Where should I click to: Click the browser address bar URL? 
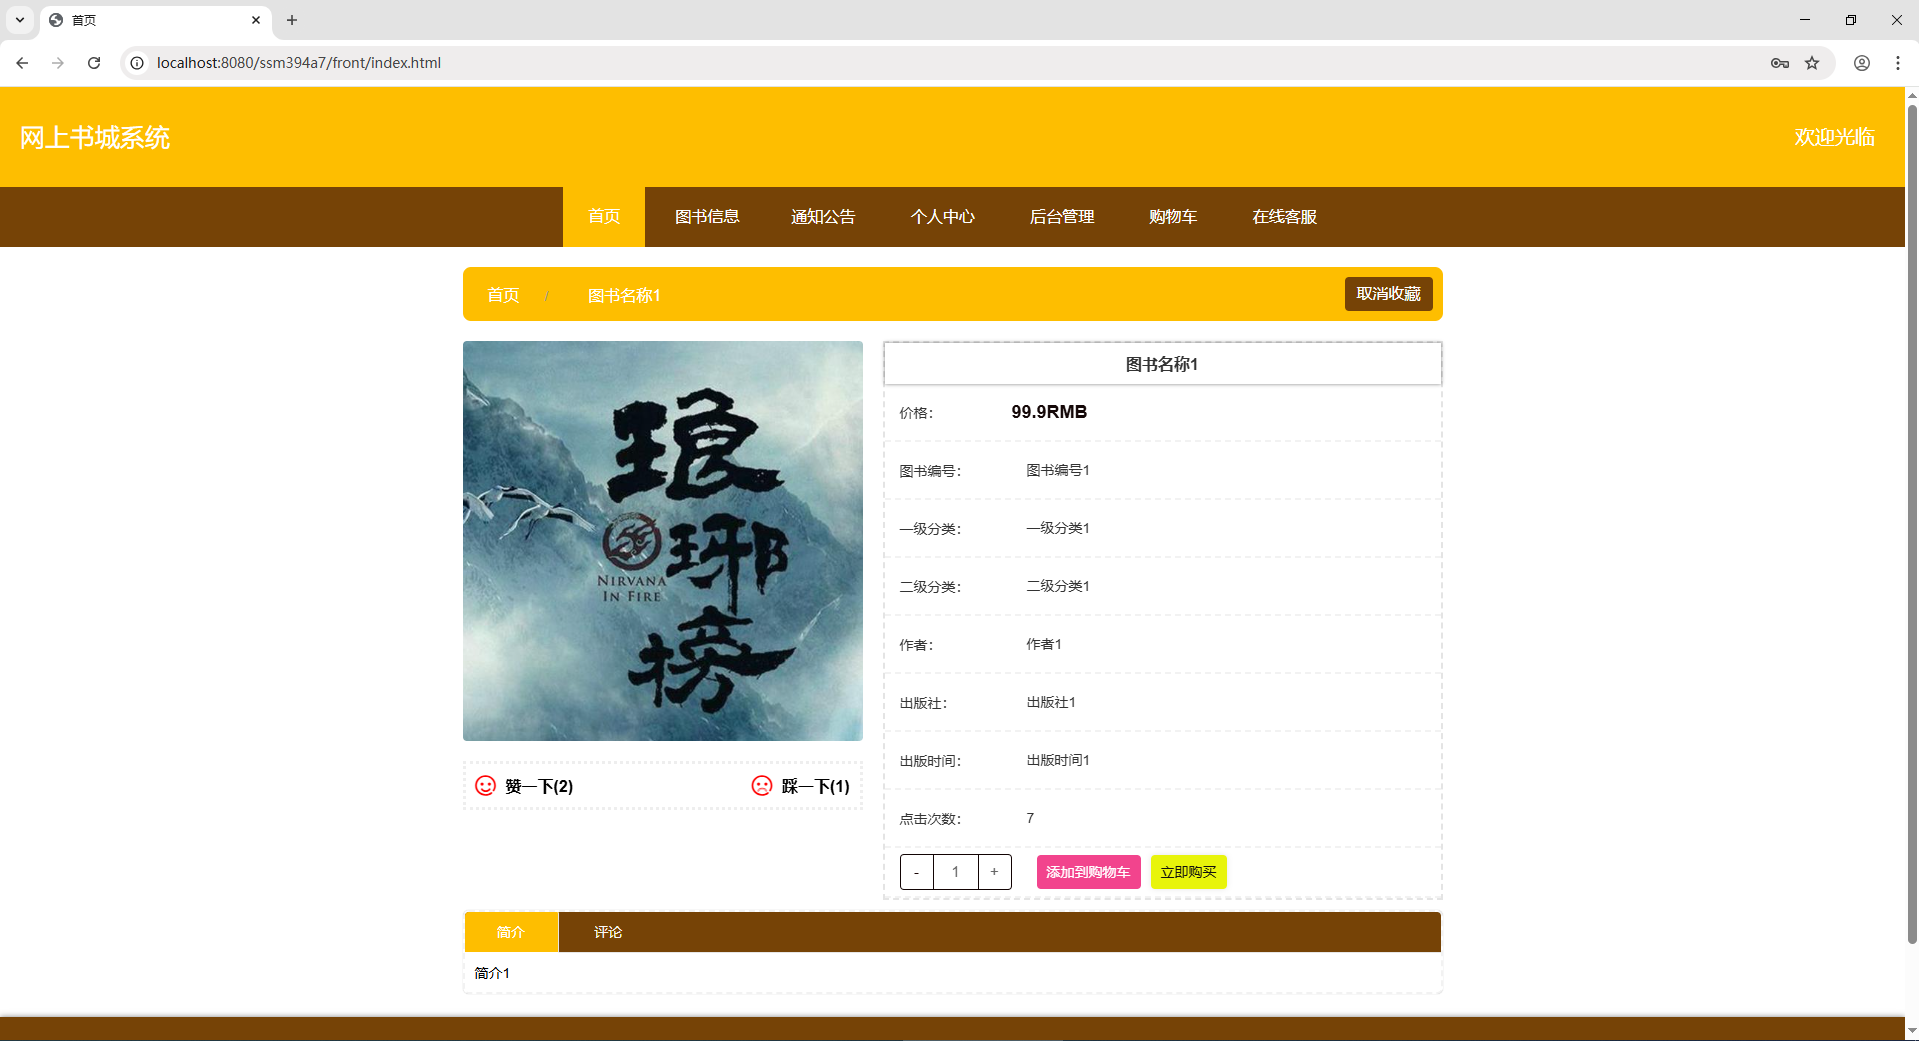(299, 63)
